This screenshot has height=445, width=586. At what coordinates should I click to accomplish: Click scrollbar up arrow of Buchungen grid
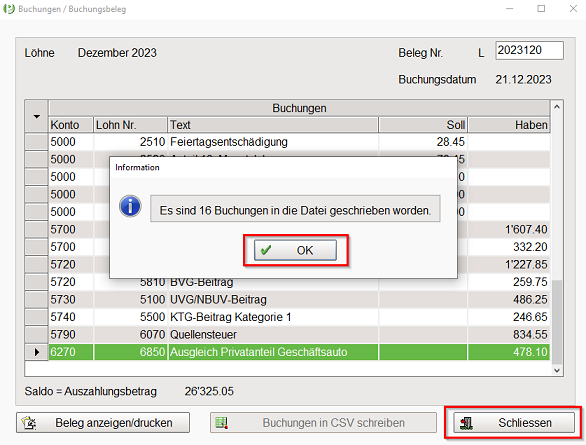tap(556, 107)
